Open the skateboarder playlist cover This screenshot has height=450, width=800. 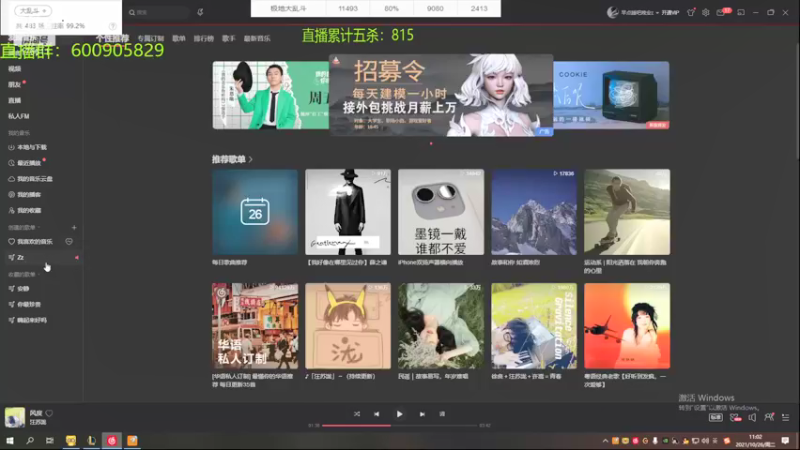(627, 212)
